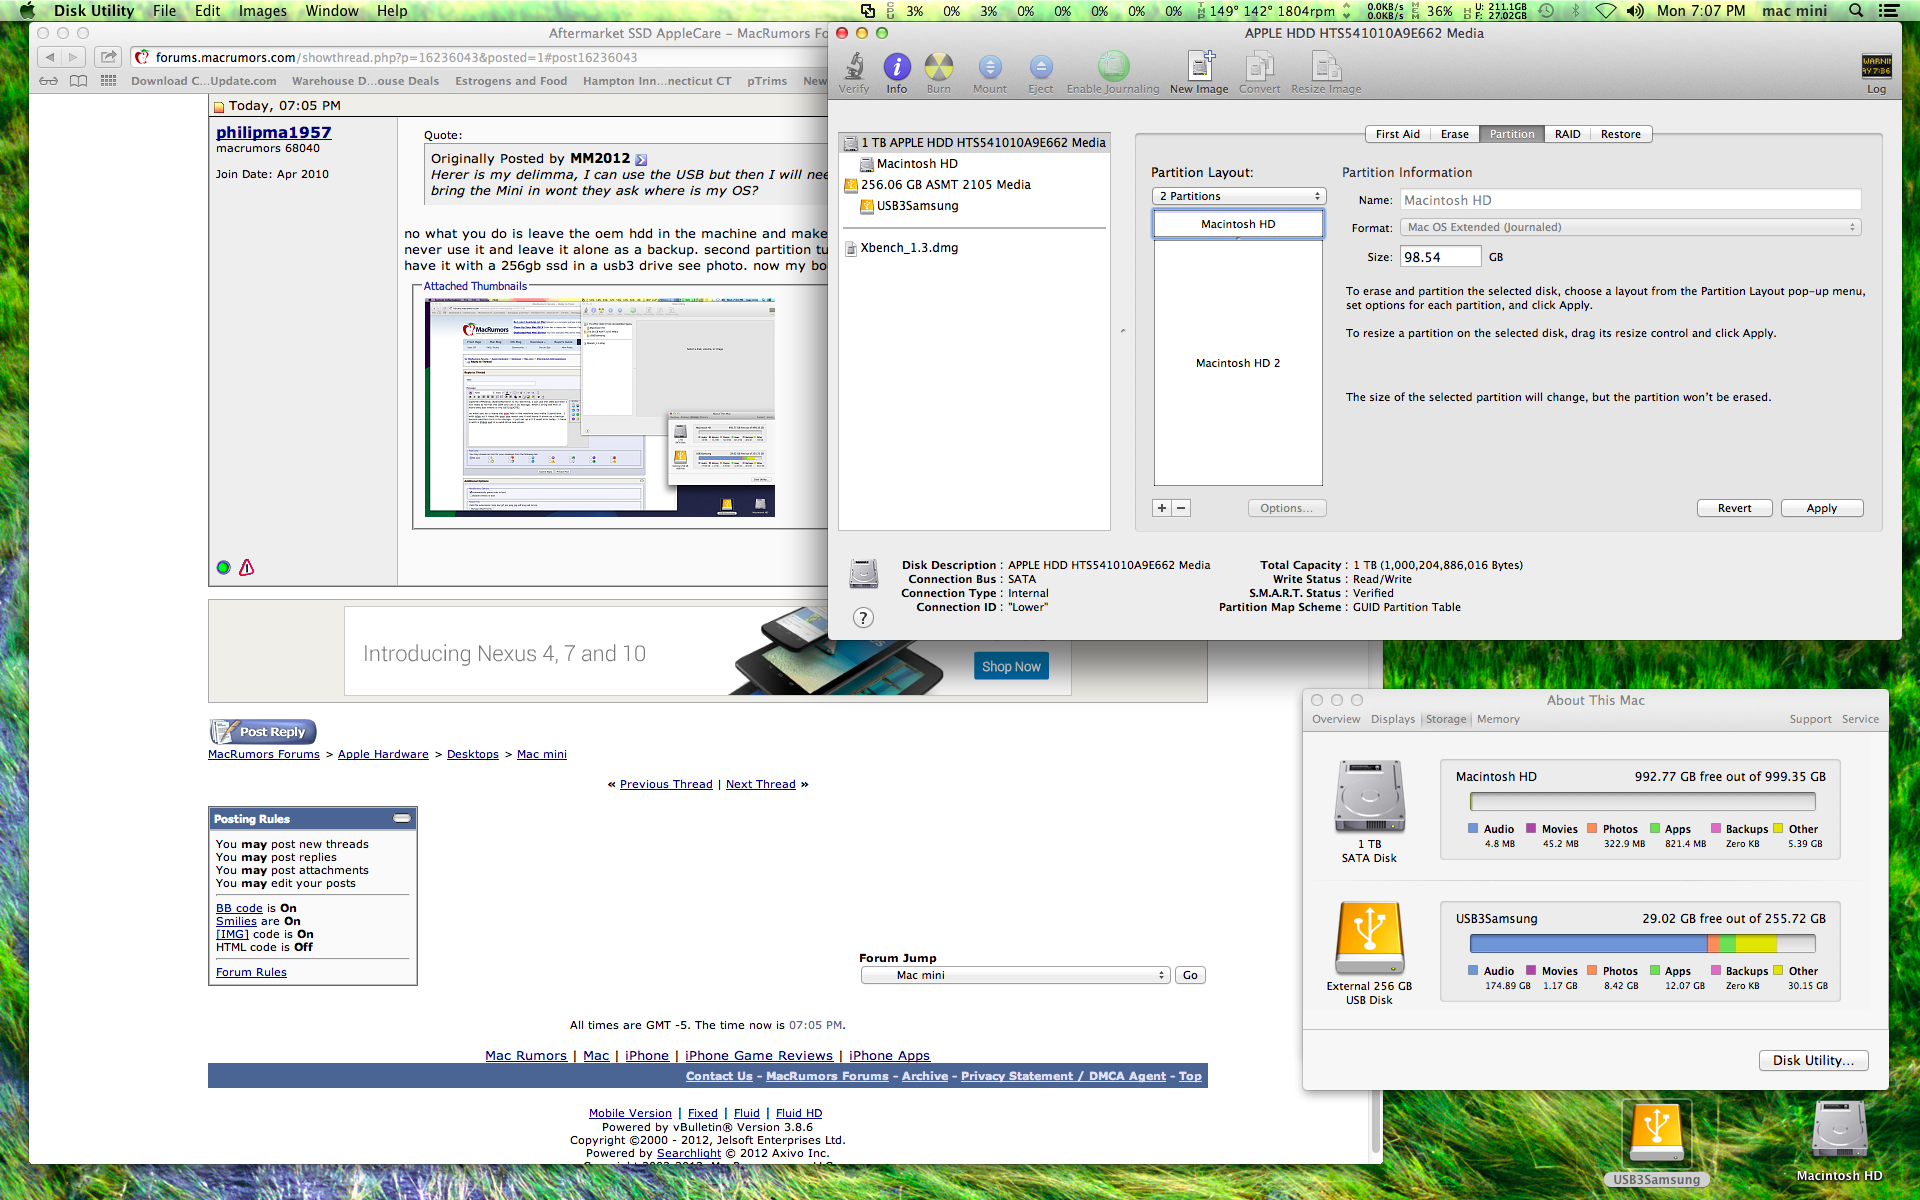1920x1200 pixels.
Task: Click the view post arrow next to MM2012
Action: click(641, 159)
